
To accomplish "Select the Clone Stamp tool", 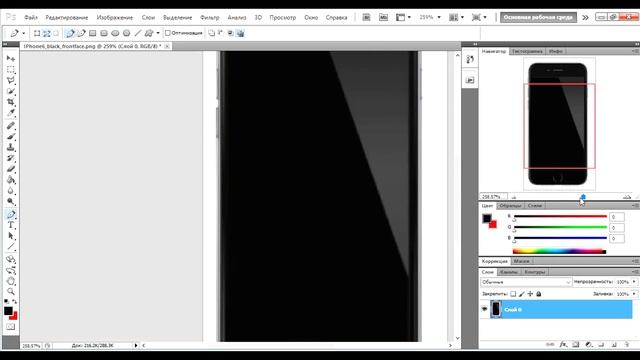I will point(11,147).
